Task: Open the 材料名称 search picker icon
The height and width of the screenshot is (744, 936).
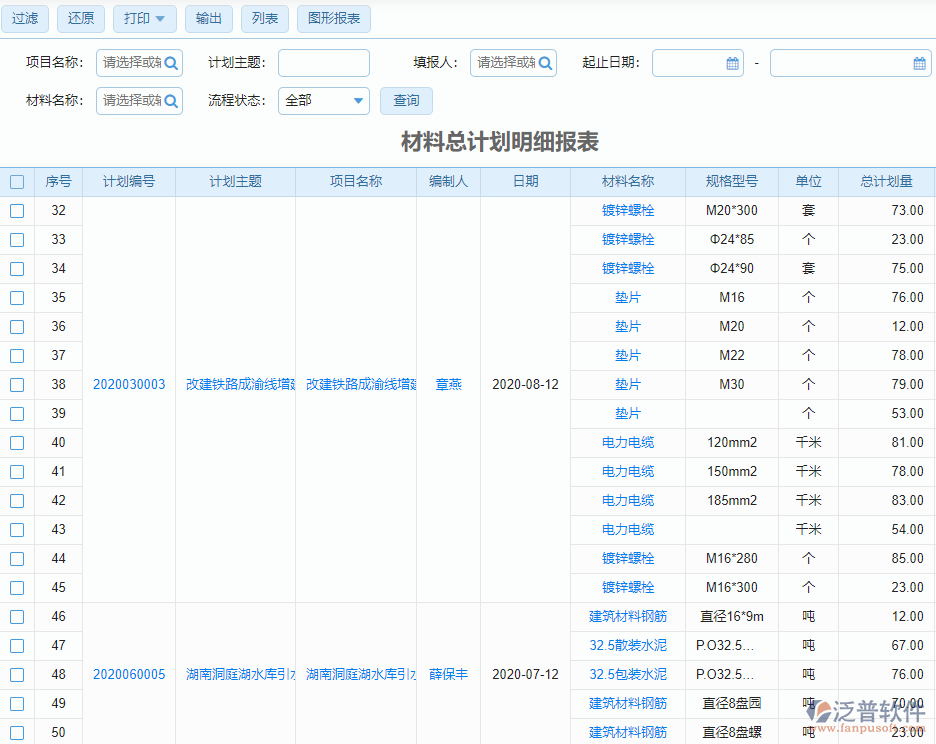Action: pos(170,100)
